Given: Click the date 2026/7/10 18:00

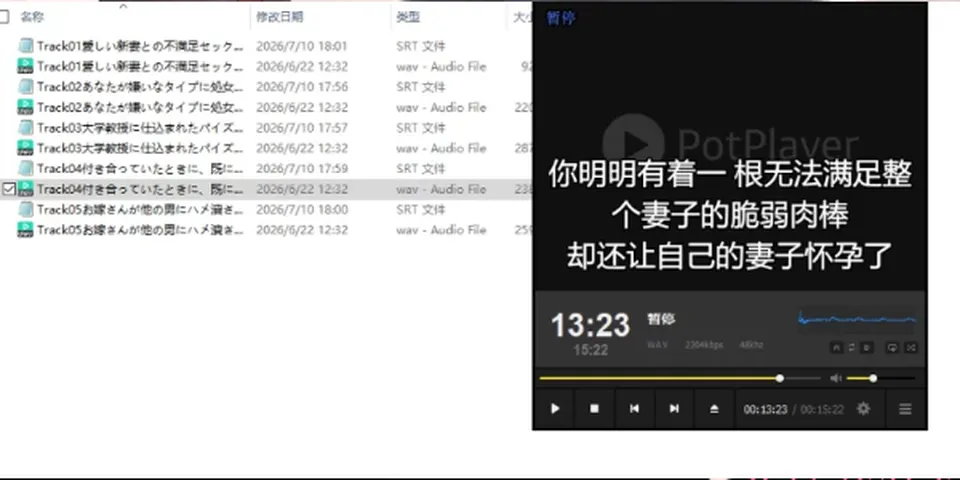Looking at the screenshot, I should coord(302,209).
